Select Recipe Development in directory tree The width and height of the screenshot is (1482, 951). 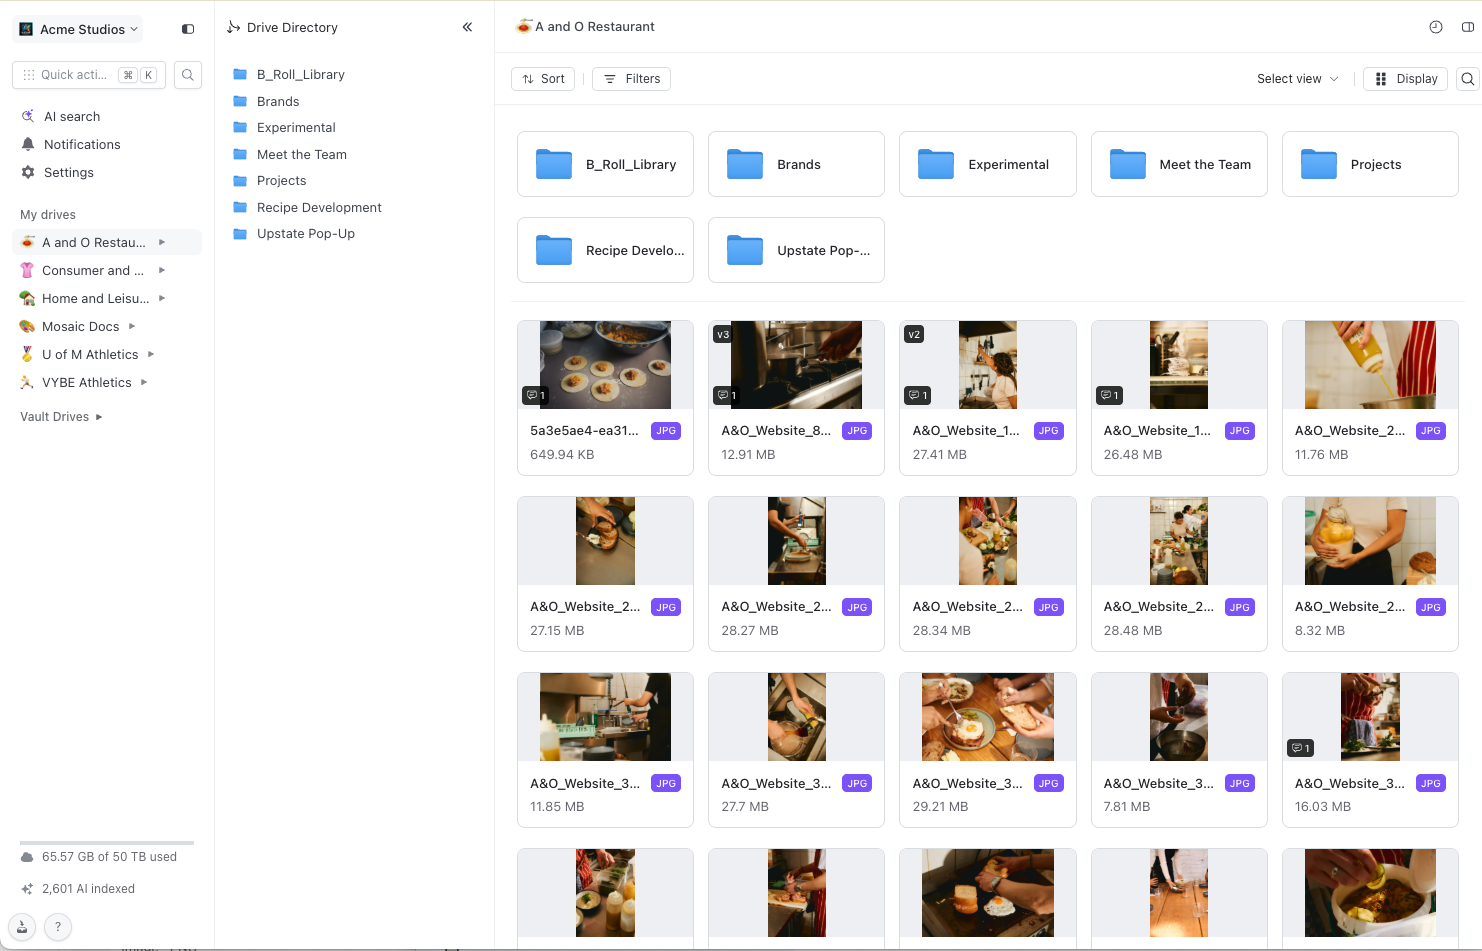319,208
